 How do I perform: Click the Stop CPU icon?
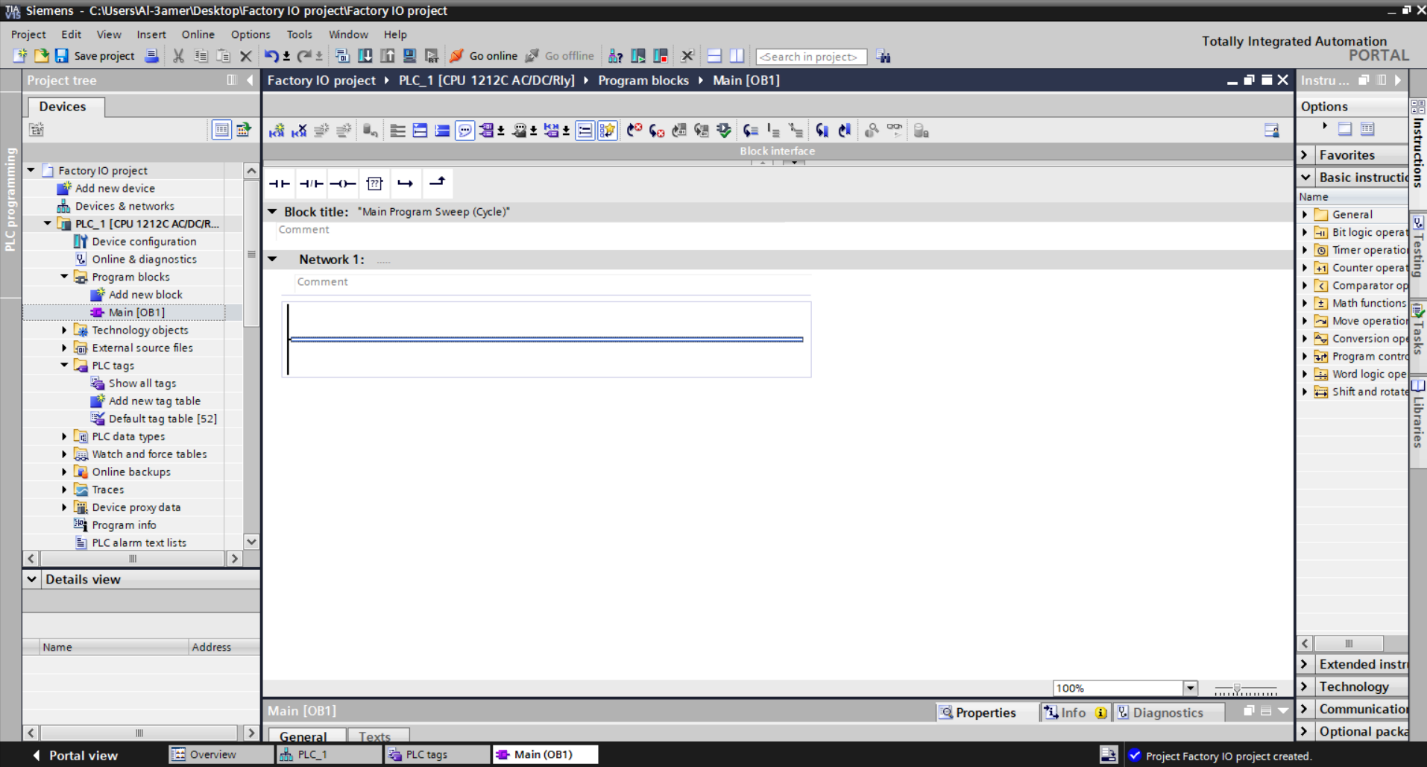[x=661, y=56]
